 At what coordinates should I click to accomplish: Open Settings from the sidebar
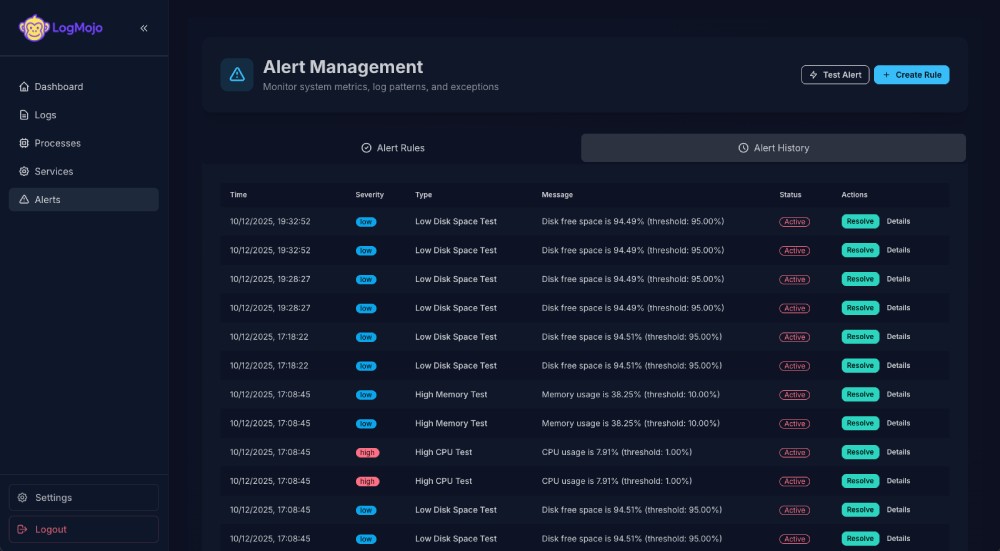[x=84, y=497]
